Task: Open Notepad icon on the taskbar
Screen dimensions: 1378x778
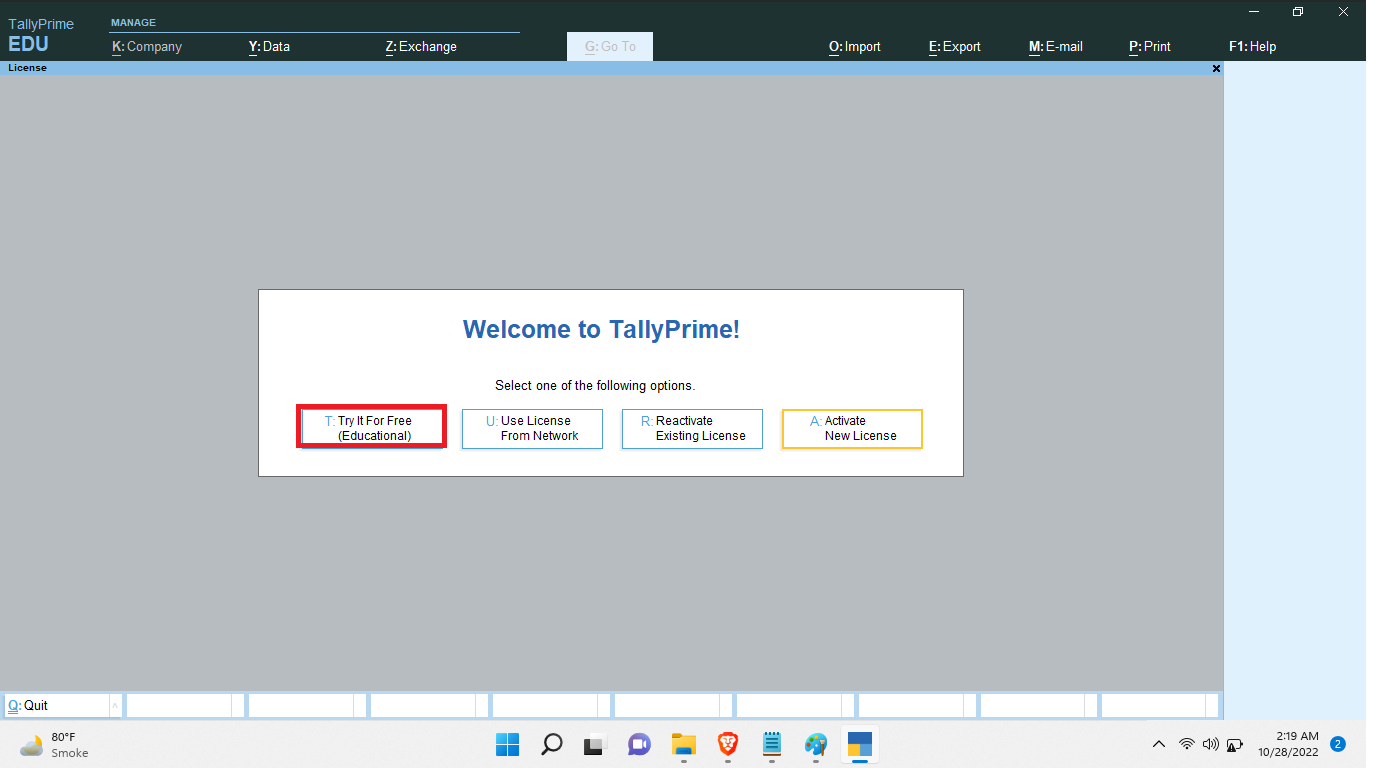Action: (x=771, y=744)
